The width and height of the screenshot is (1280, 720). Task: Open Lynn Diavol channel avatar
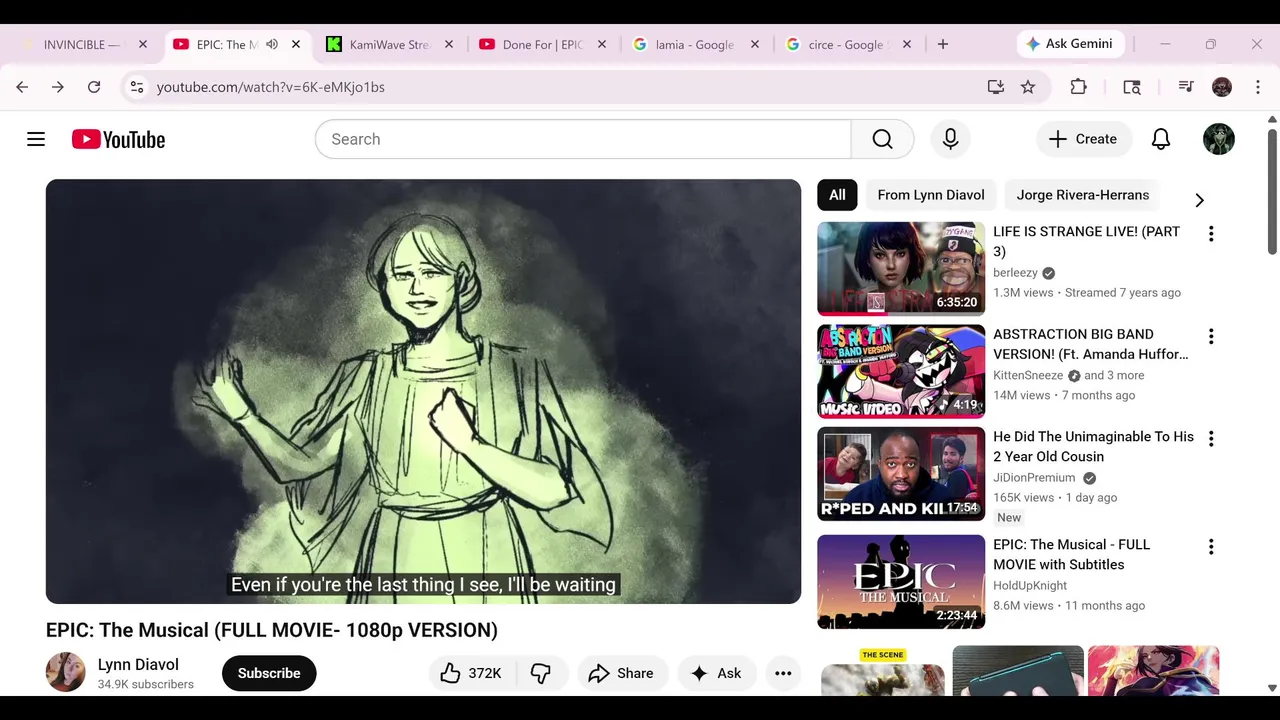pos(66,673)
